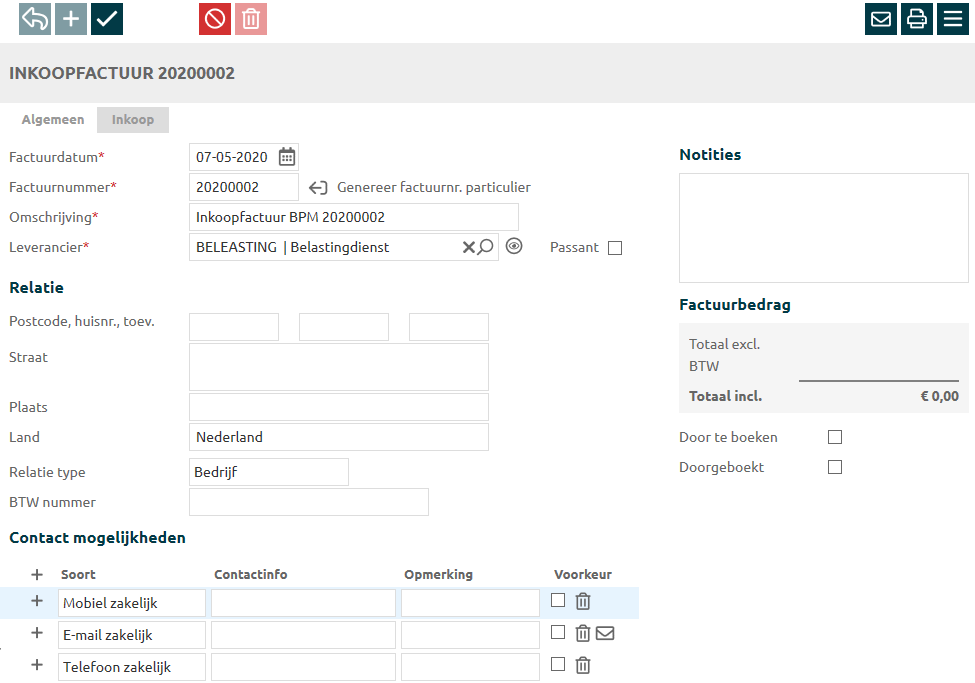Click the back arrow toolbar icon
The height and width of the screenshot is (683, 975).
coord(35,19)
